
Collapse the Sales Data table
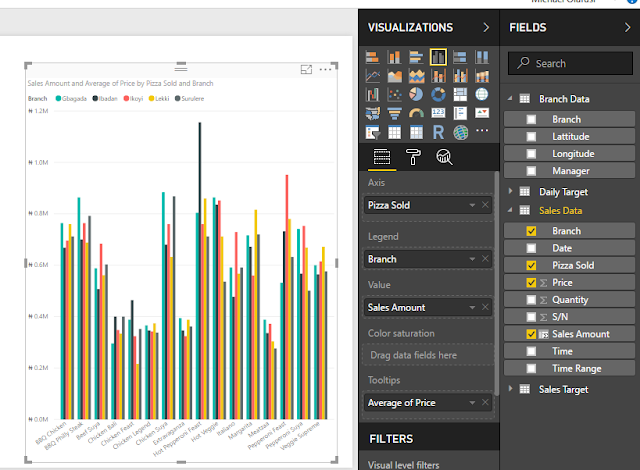[510, 210]
